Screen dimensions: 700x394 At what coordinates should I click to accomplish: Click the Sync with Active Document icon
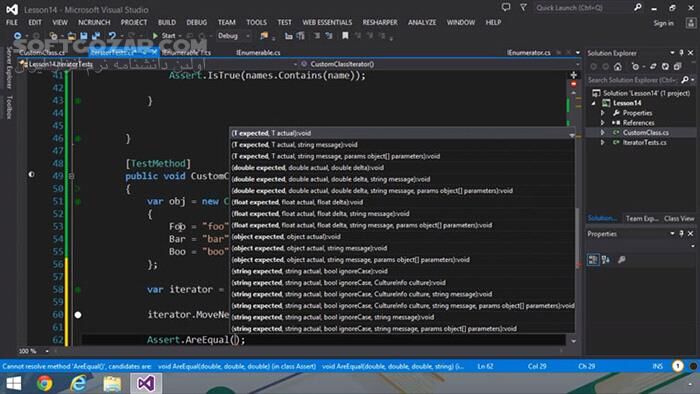pyautogui.click(x=653, y=66)
